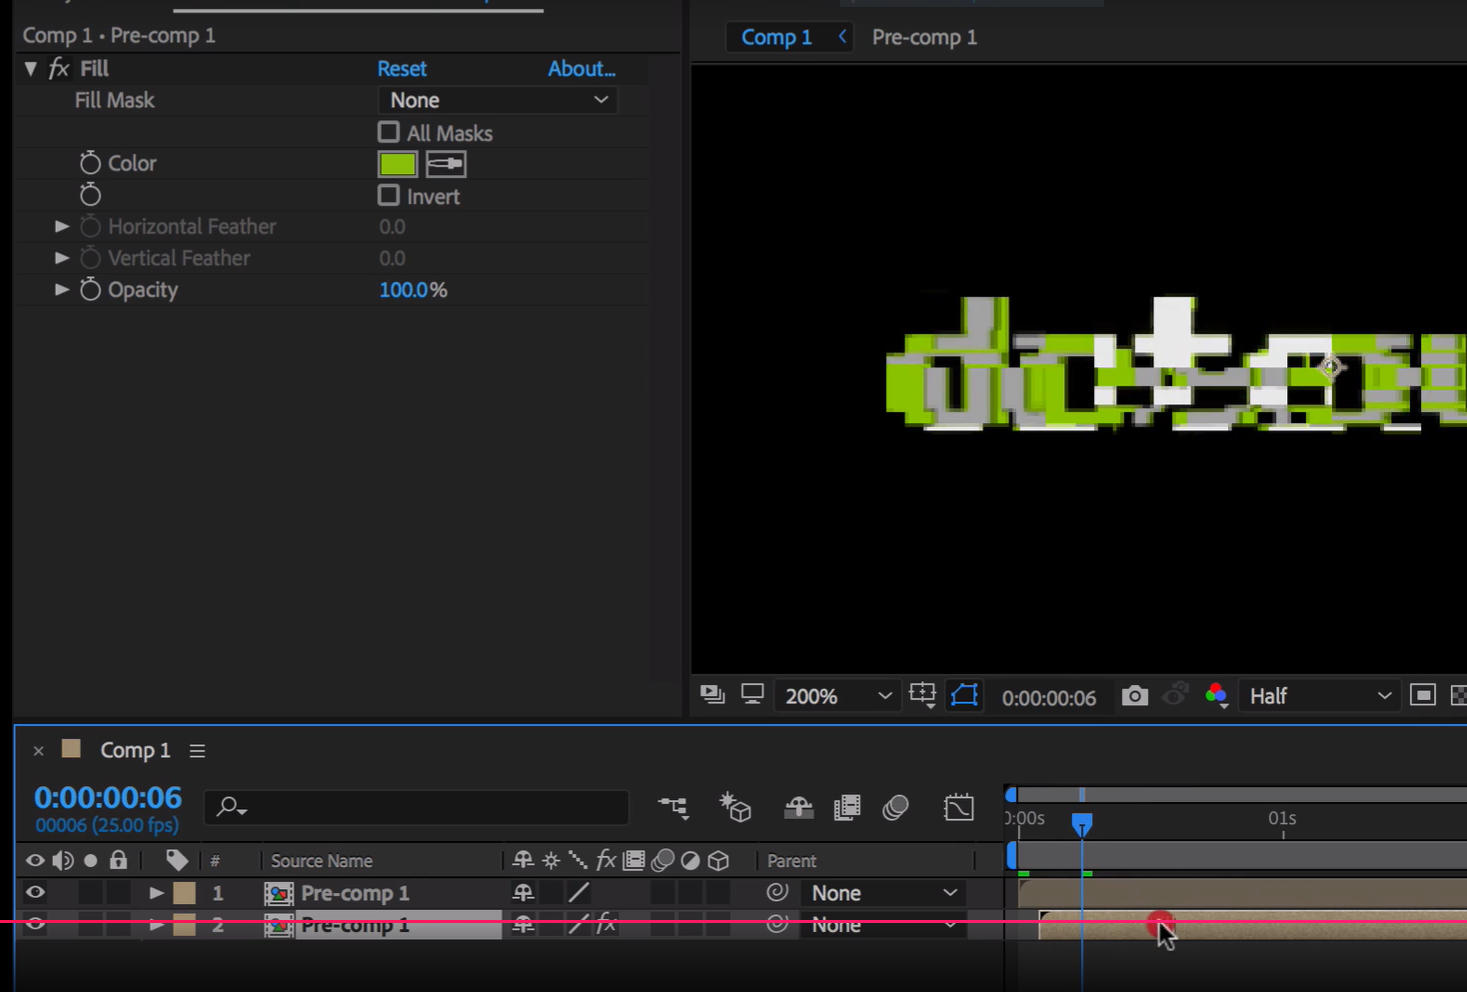
Task: Click the Show Snapshot icon
Action: (x=1175, y=695)
